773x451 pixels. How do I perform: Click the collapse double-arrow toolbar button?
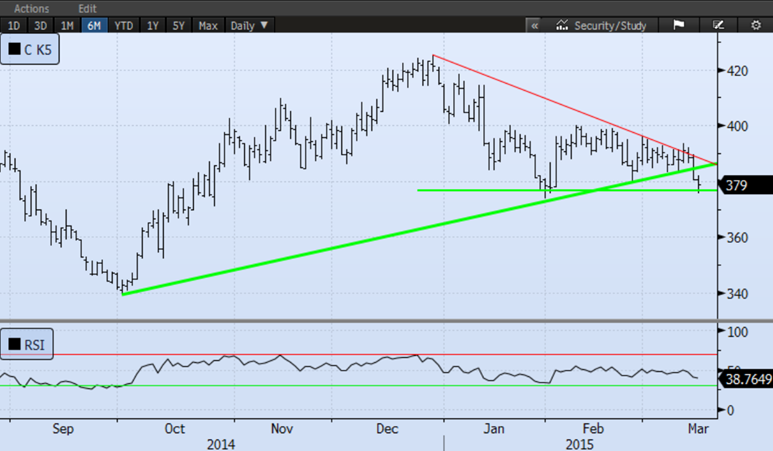point(534,25)
